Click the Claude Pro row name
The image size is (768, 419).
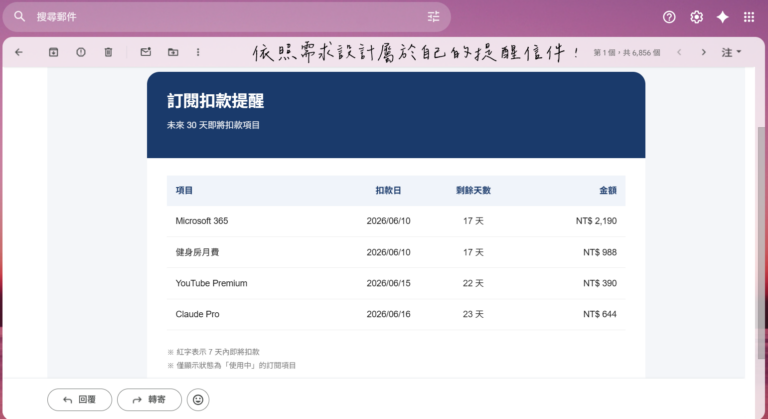coord(197,314)
